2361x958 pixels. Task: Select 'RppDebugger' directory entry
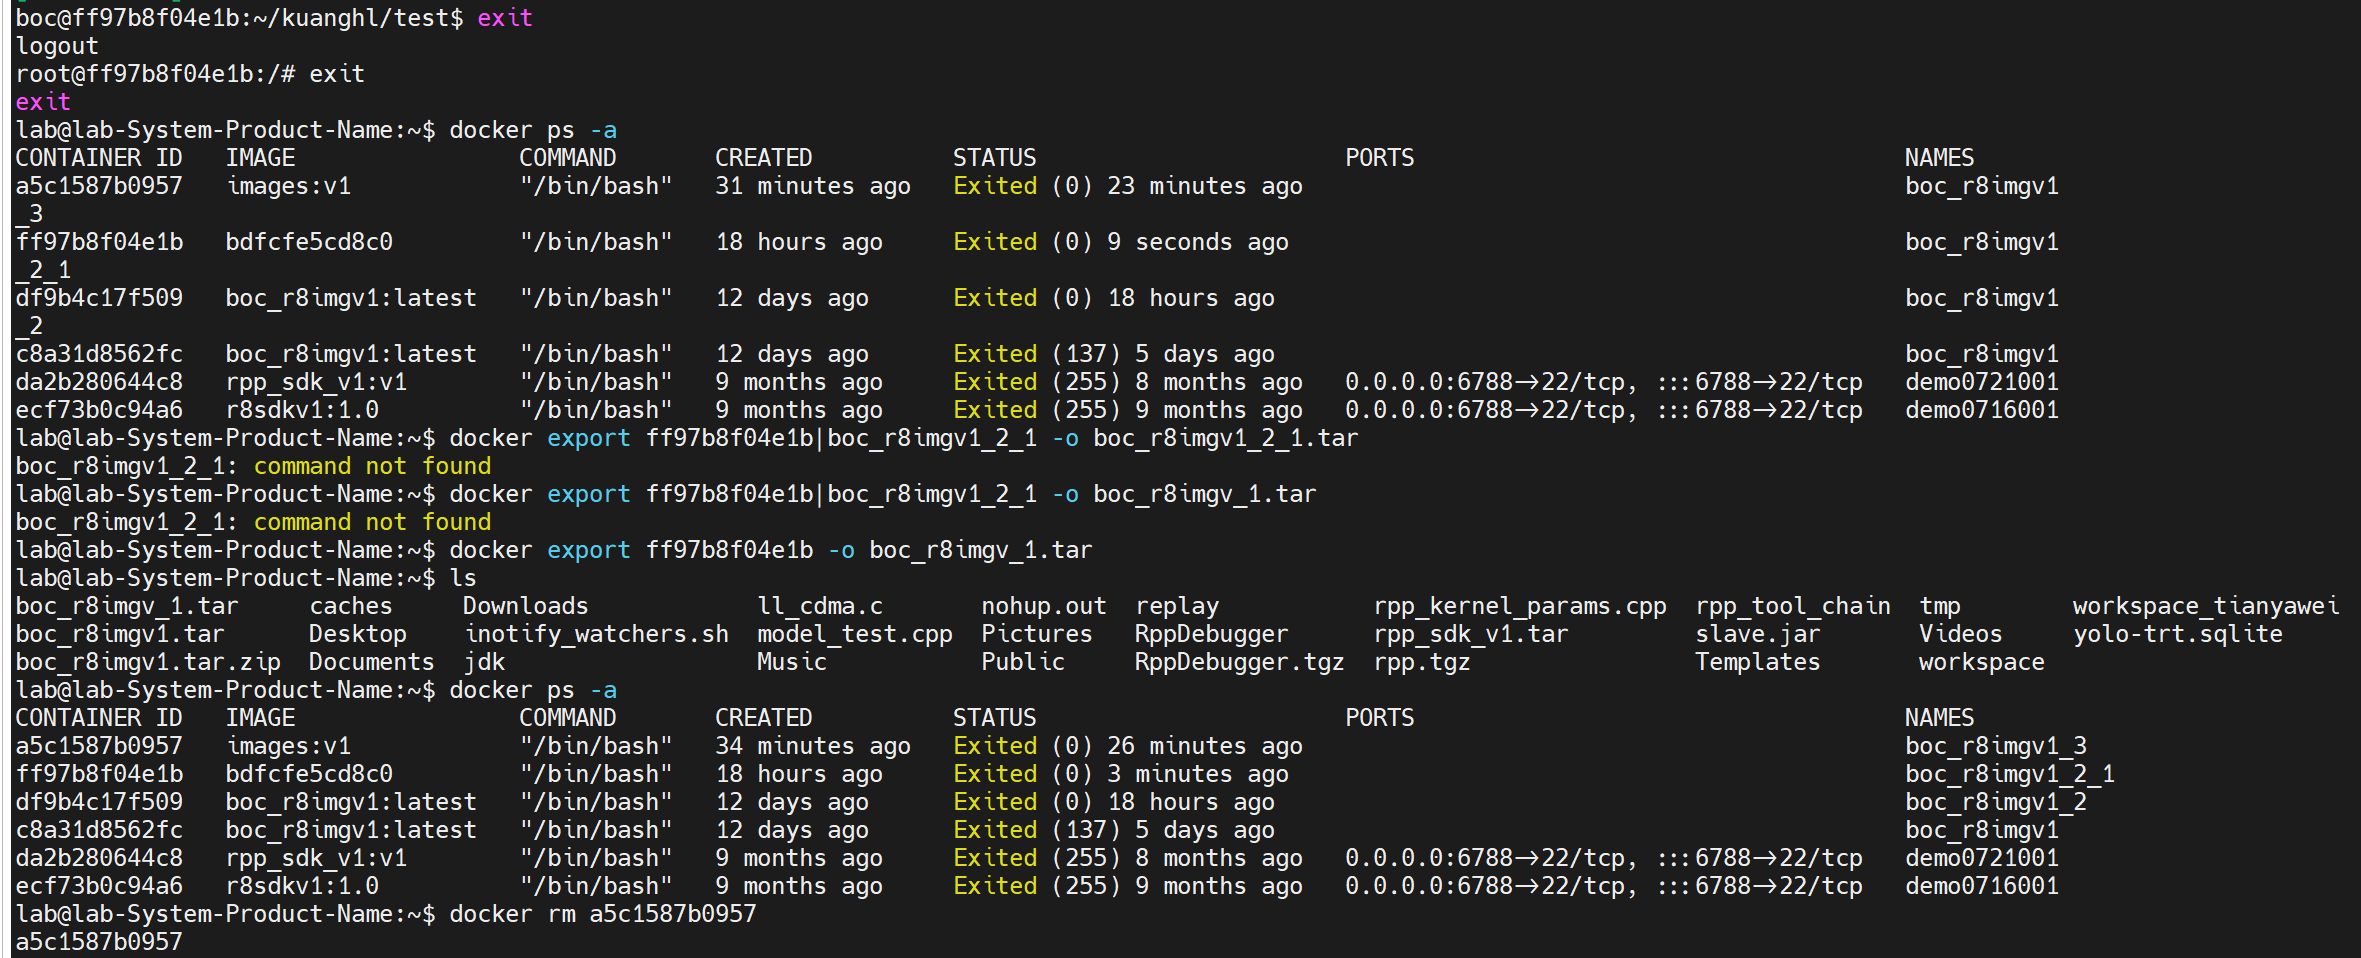1212,634
